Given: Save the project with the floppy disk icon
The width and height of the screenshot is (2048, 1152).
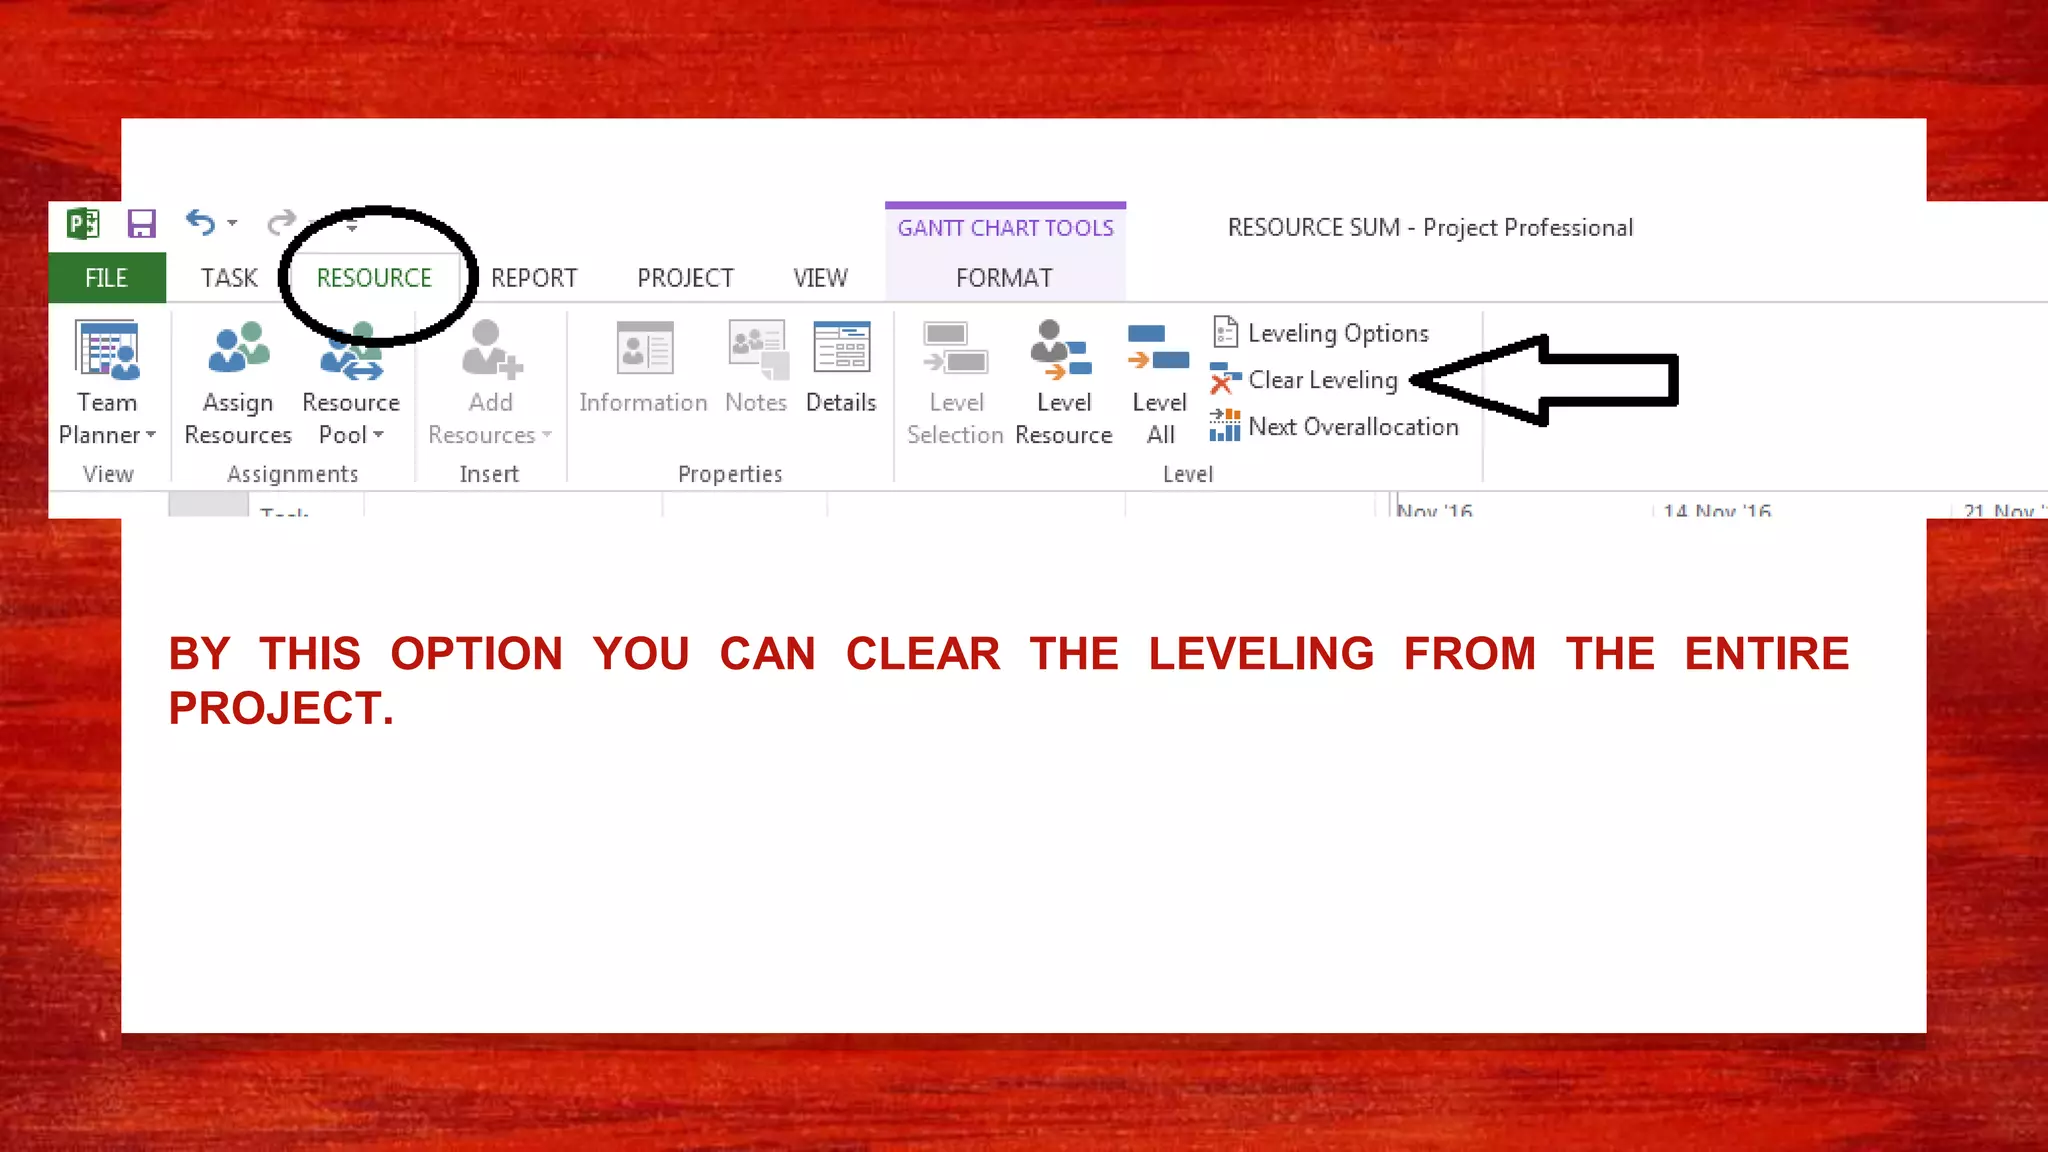Looking at the screenshot, I should 142,223.
